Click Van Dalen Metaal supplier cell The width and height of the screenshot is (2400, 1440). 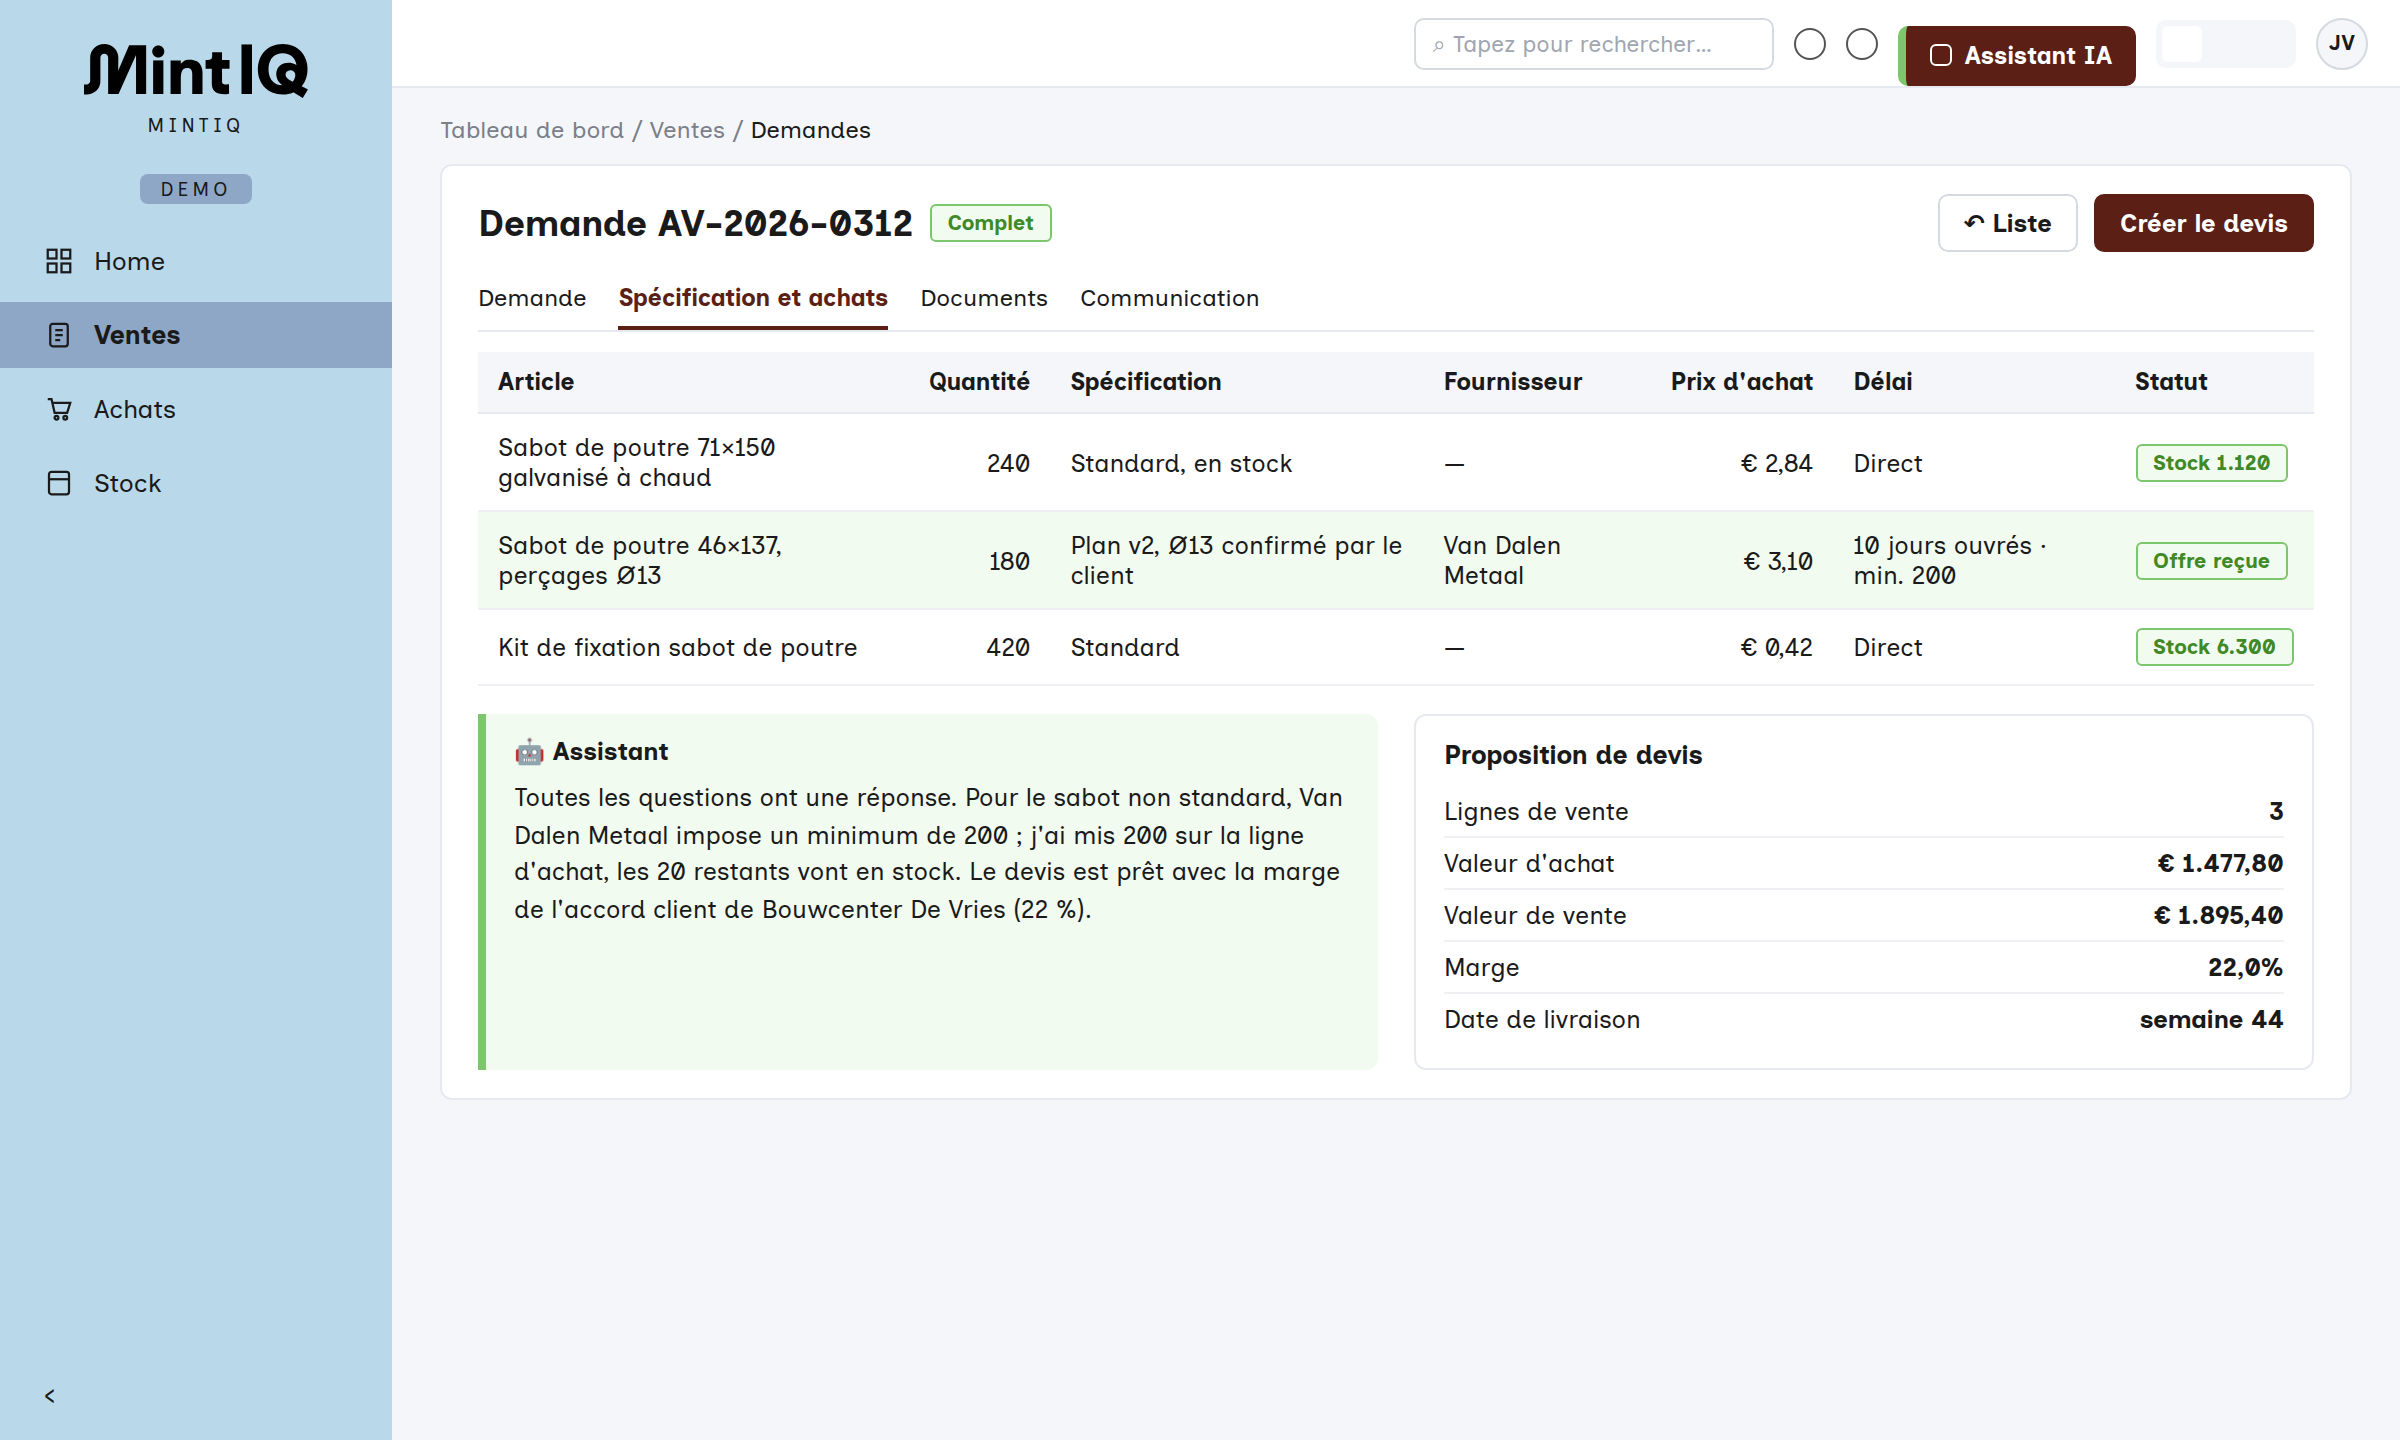click(x=1502, y=560)
